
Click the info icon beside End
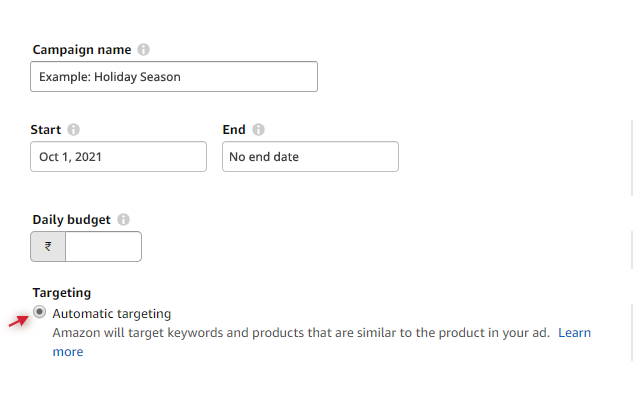pyautogui.click(x=259, y=130)
